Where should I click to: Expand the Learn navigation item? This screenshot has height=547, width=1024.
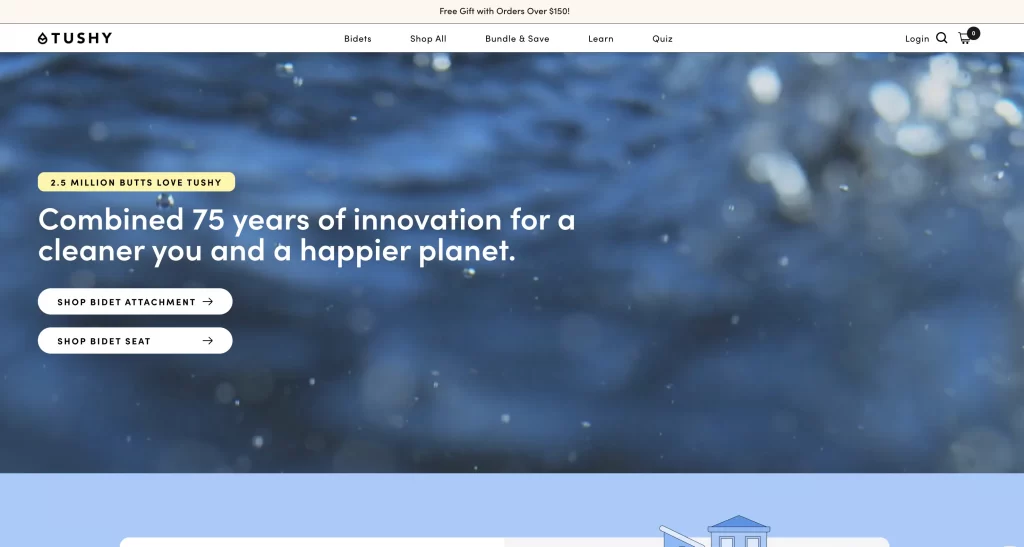pyautogui.click(x=600, y=39)
